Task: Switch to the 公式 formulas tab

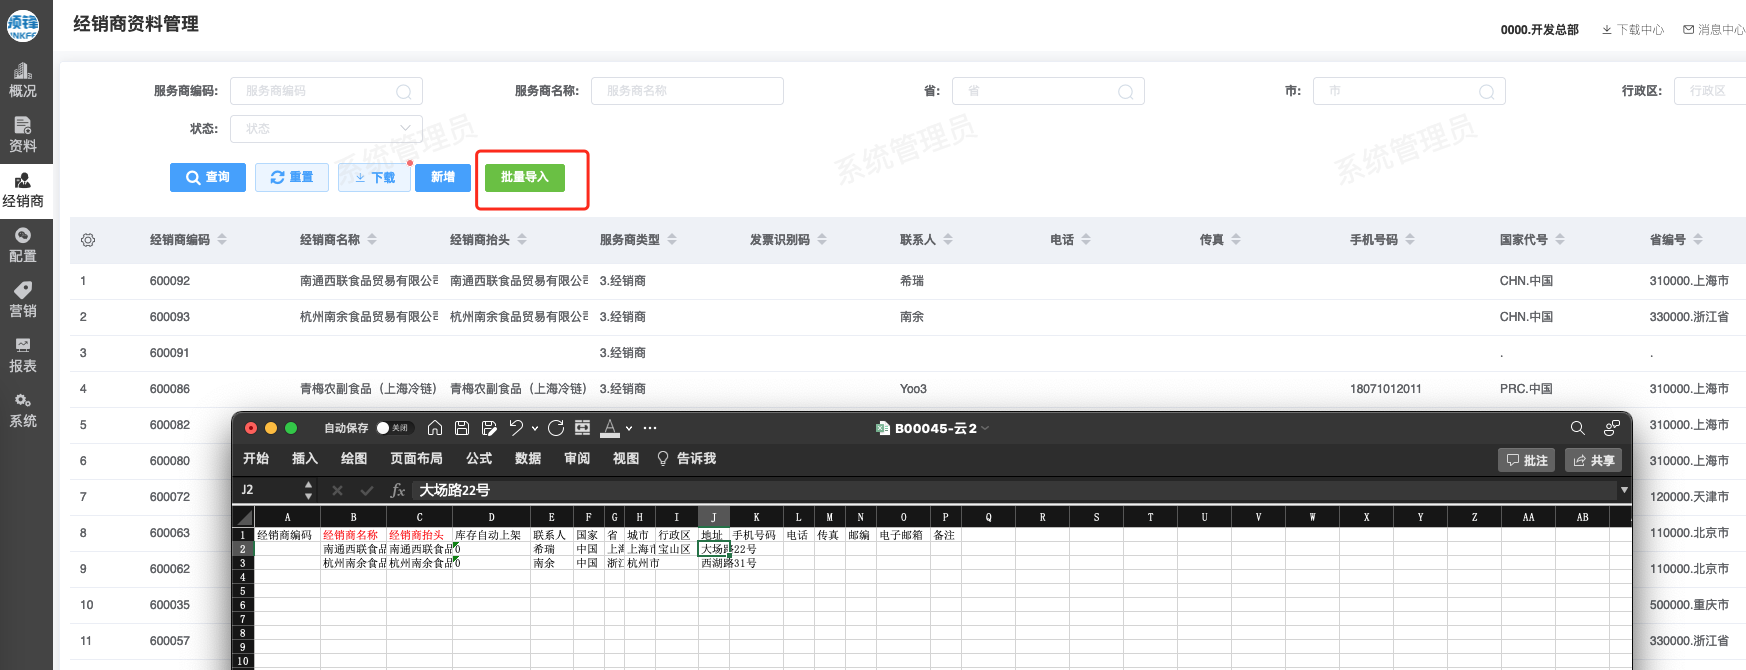Action: 479,459
